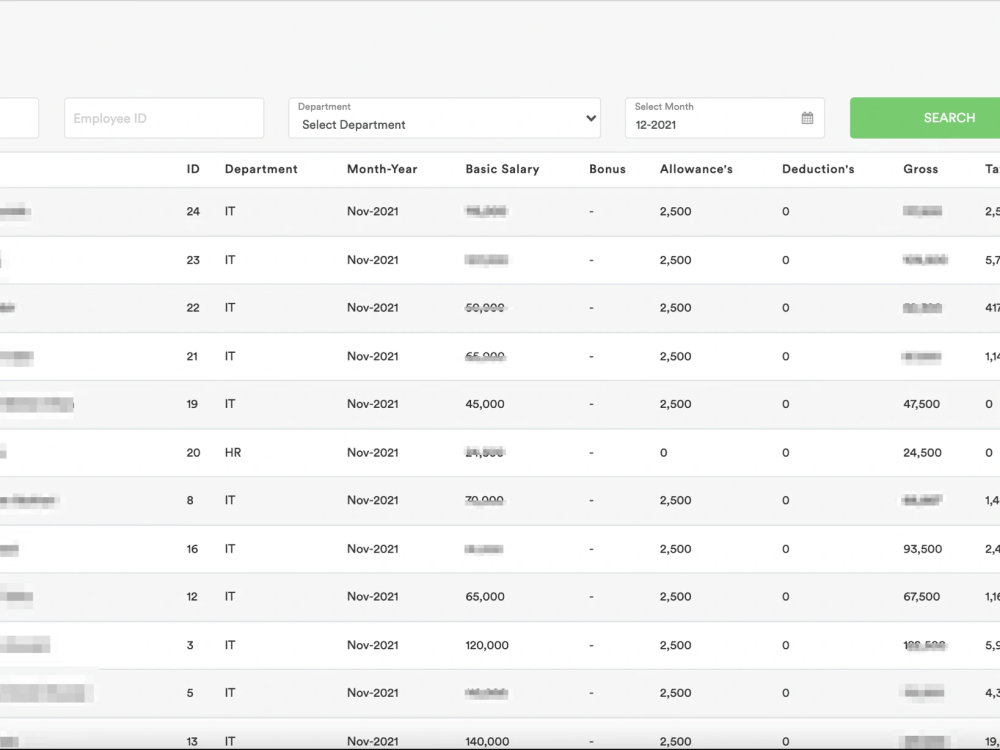Select the row with ID 3

coord(500,645)
